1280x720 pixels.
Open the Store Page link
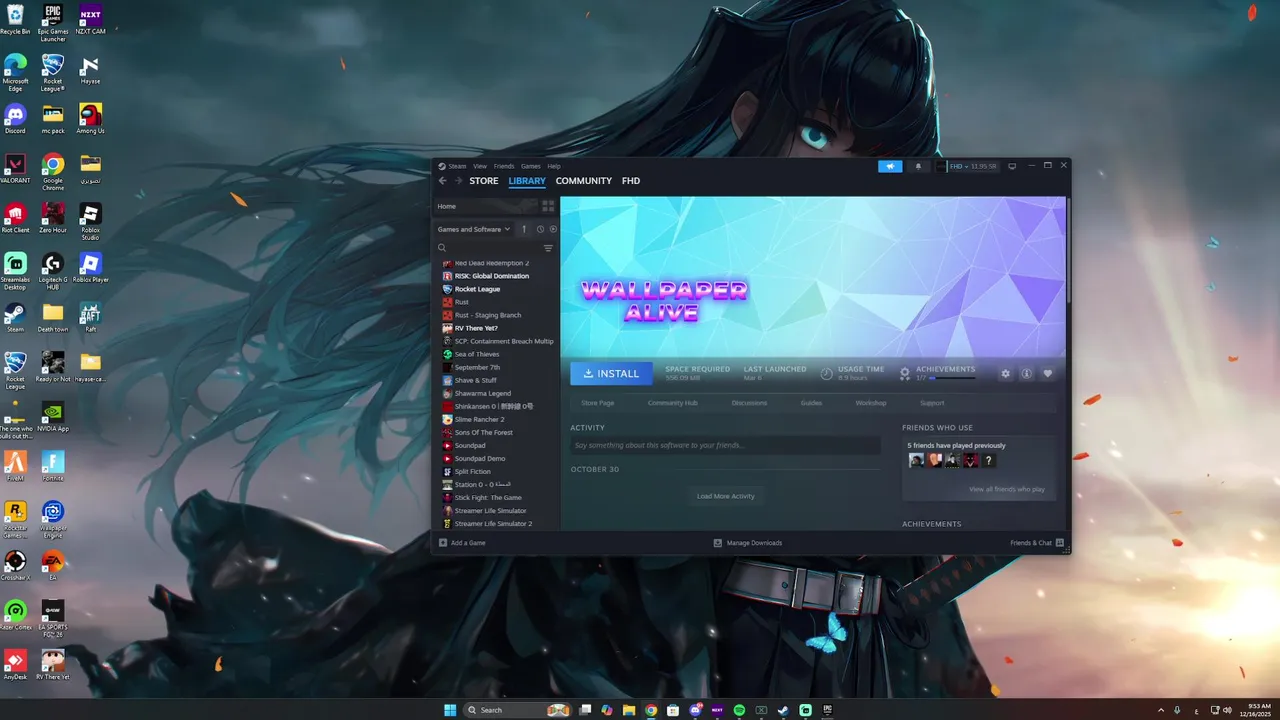coord(598,403)
